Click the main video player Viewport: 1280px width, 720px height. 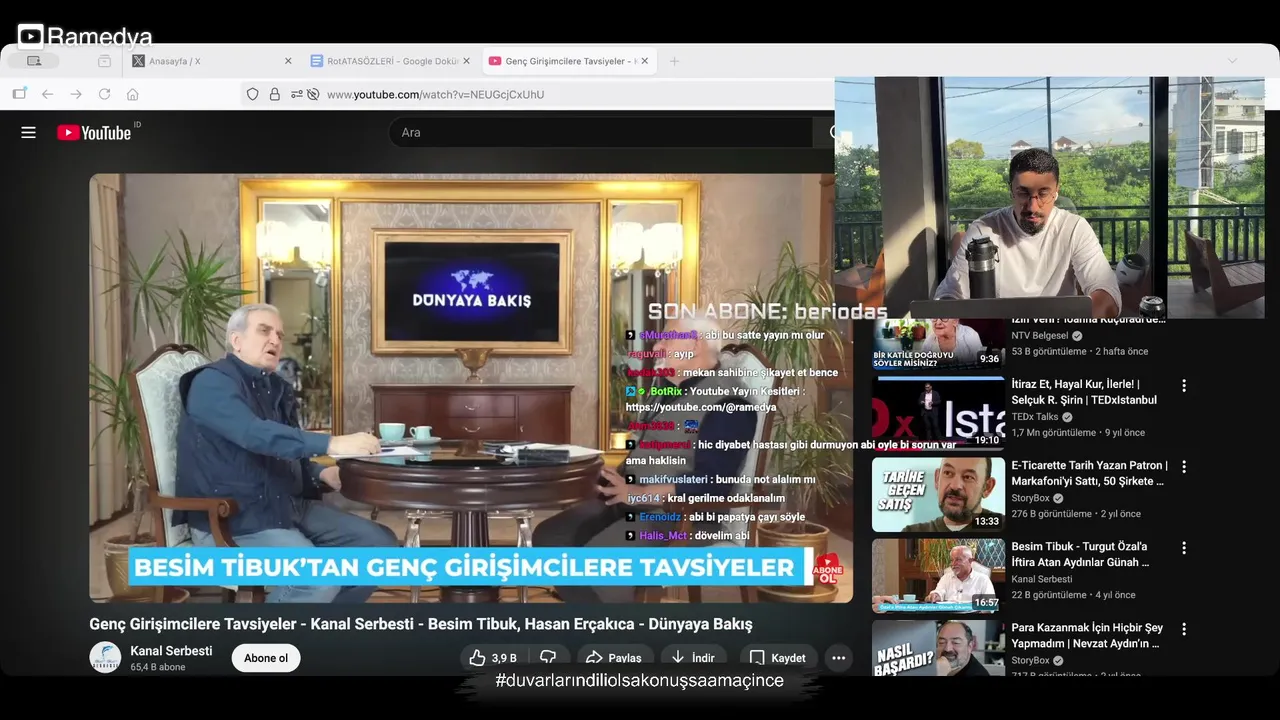click(x=470, y=388)
